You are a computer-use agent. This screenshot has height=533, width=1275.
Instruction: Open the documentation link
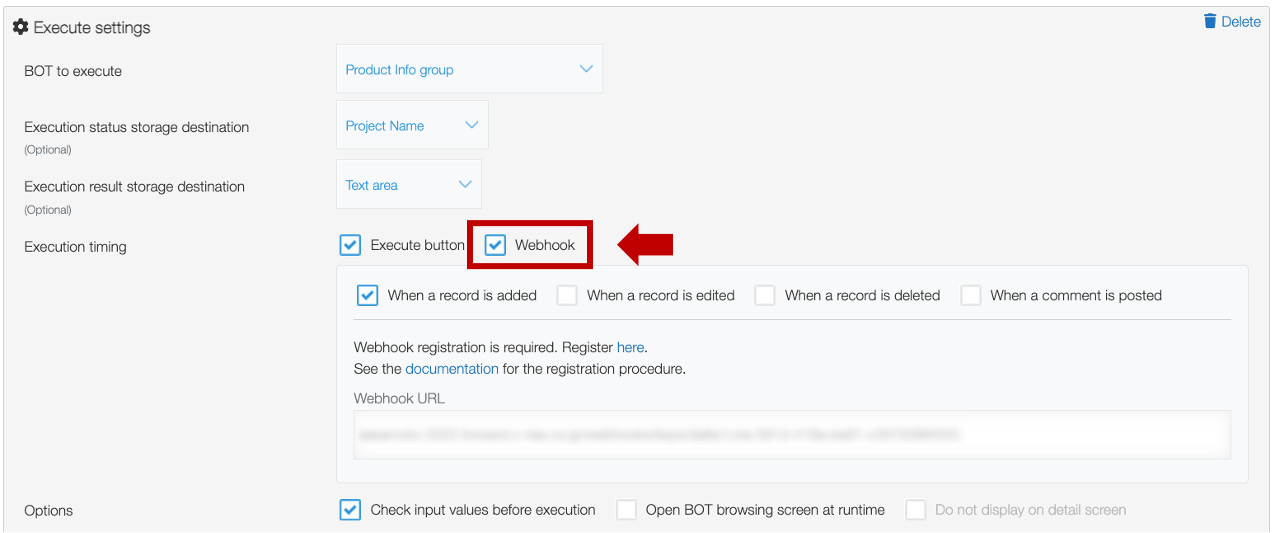tap(452, 368)
